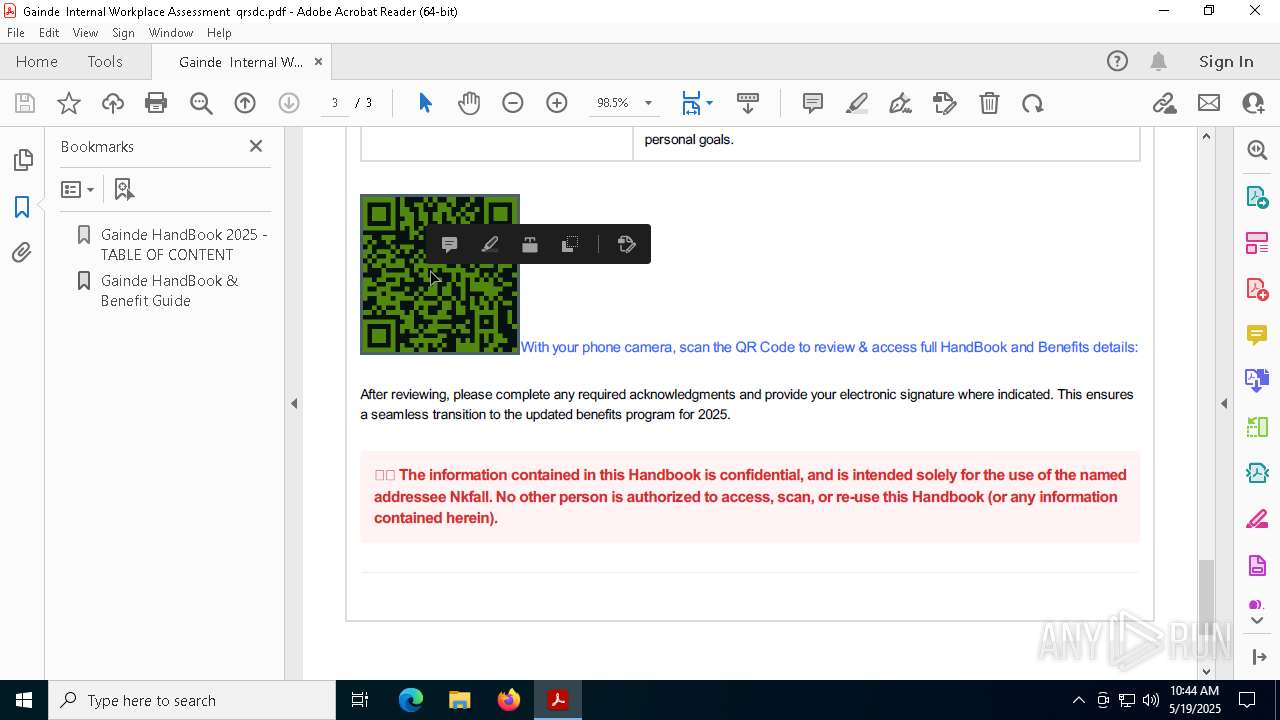This screenshot has height=720, width=1280.
Task: Open the Help question mark icon
Action: tap(1117, 61)
